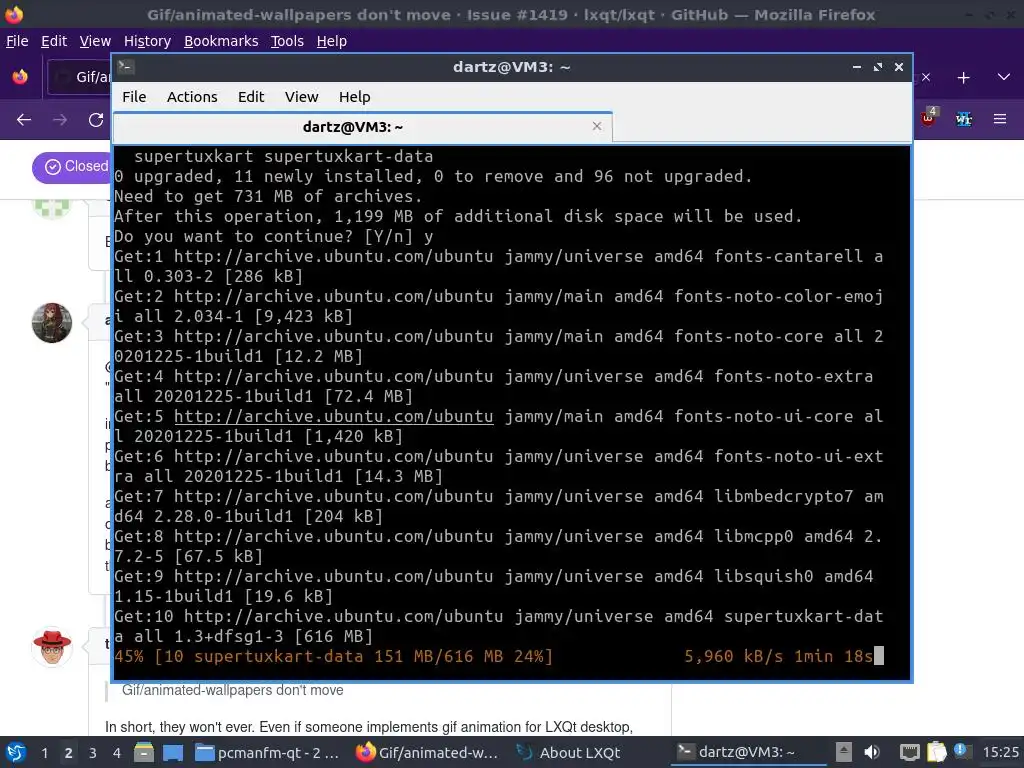Go back in Firefox

pos(24,120)
